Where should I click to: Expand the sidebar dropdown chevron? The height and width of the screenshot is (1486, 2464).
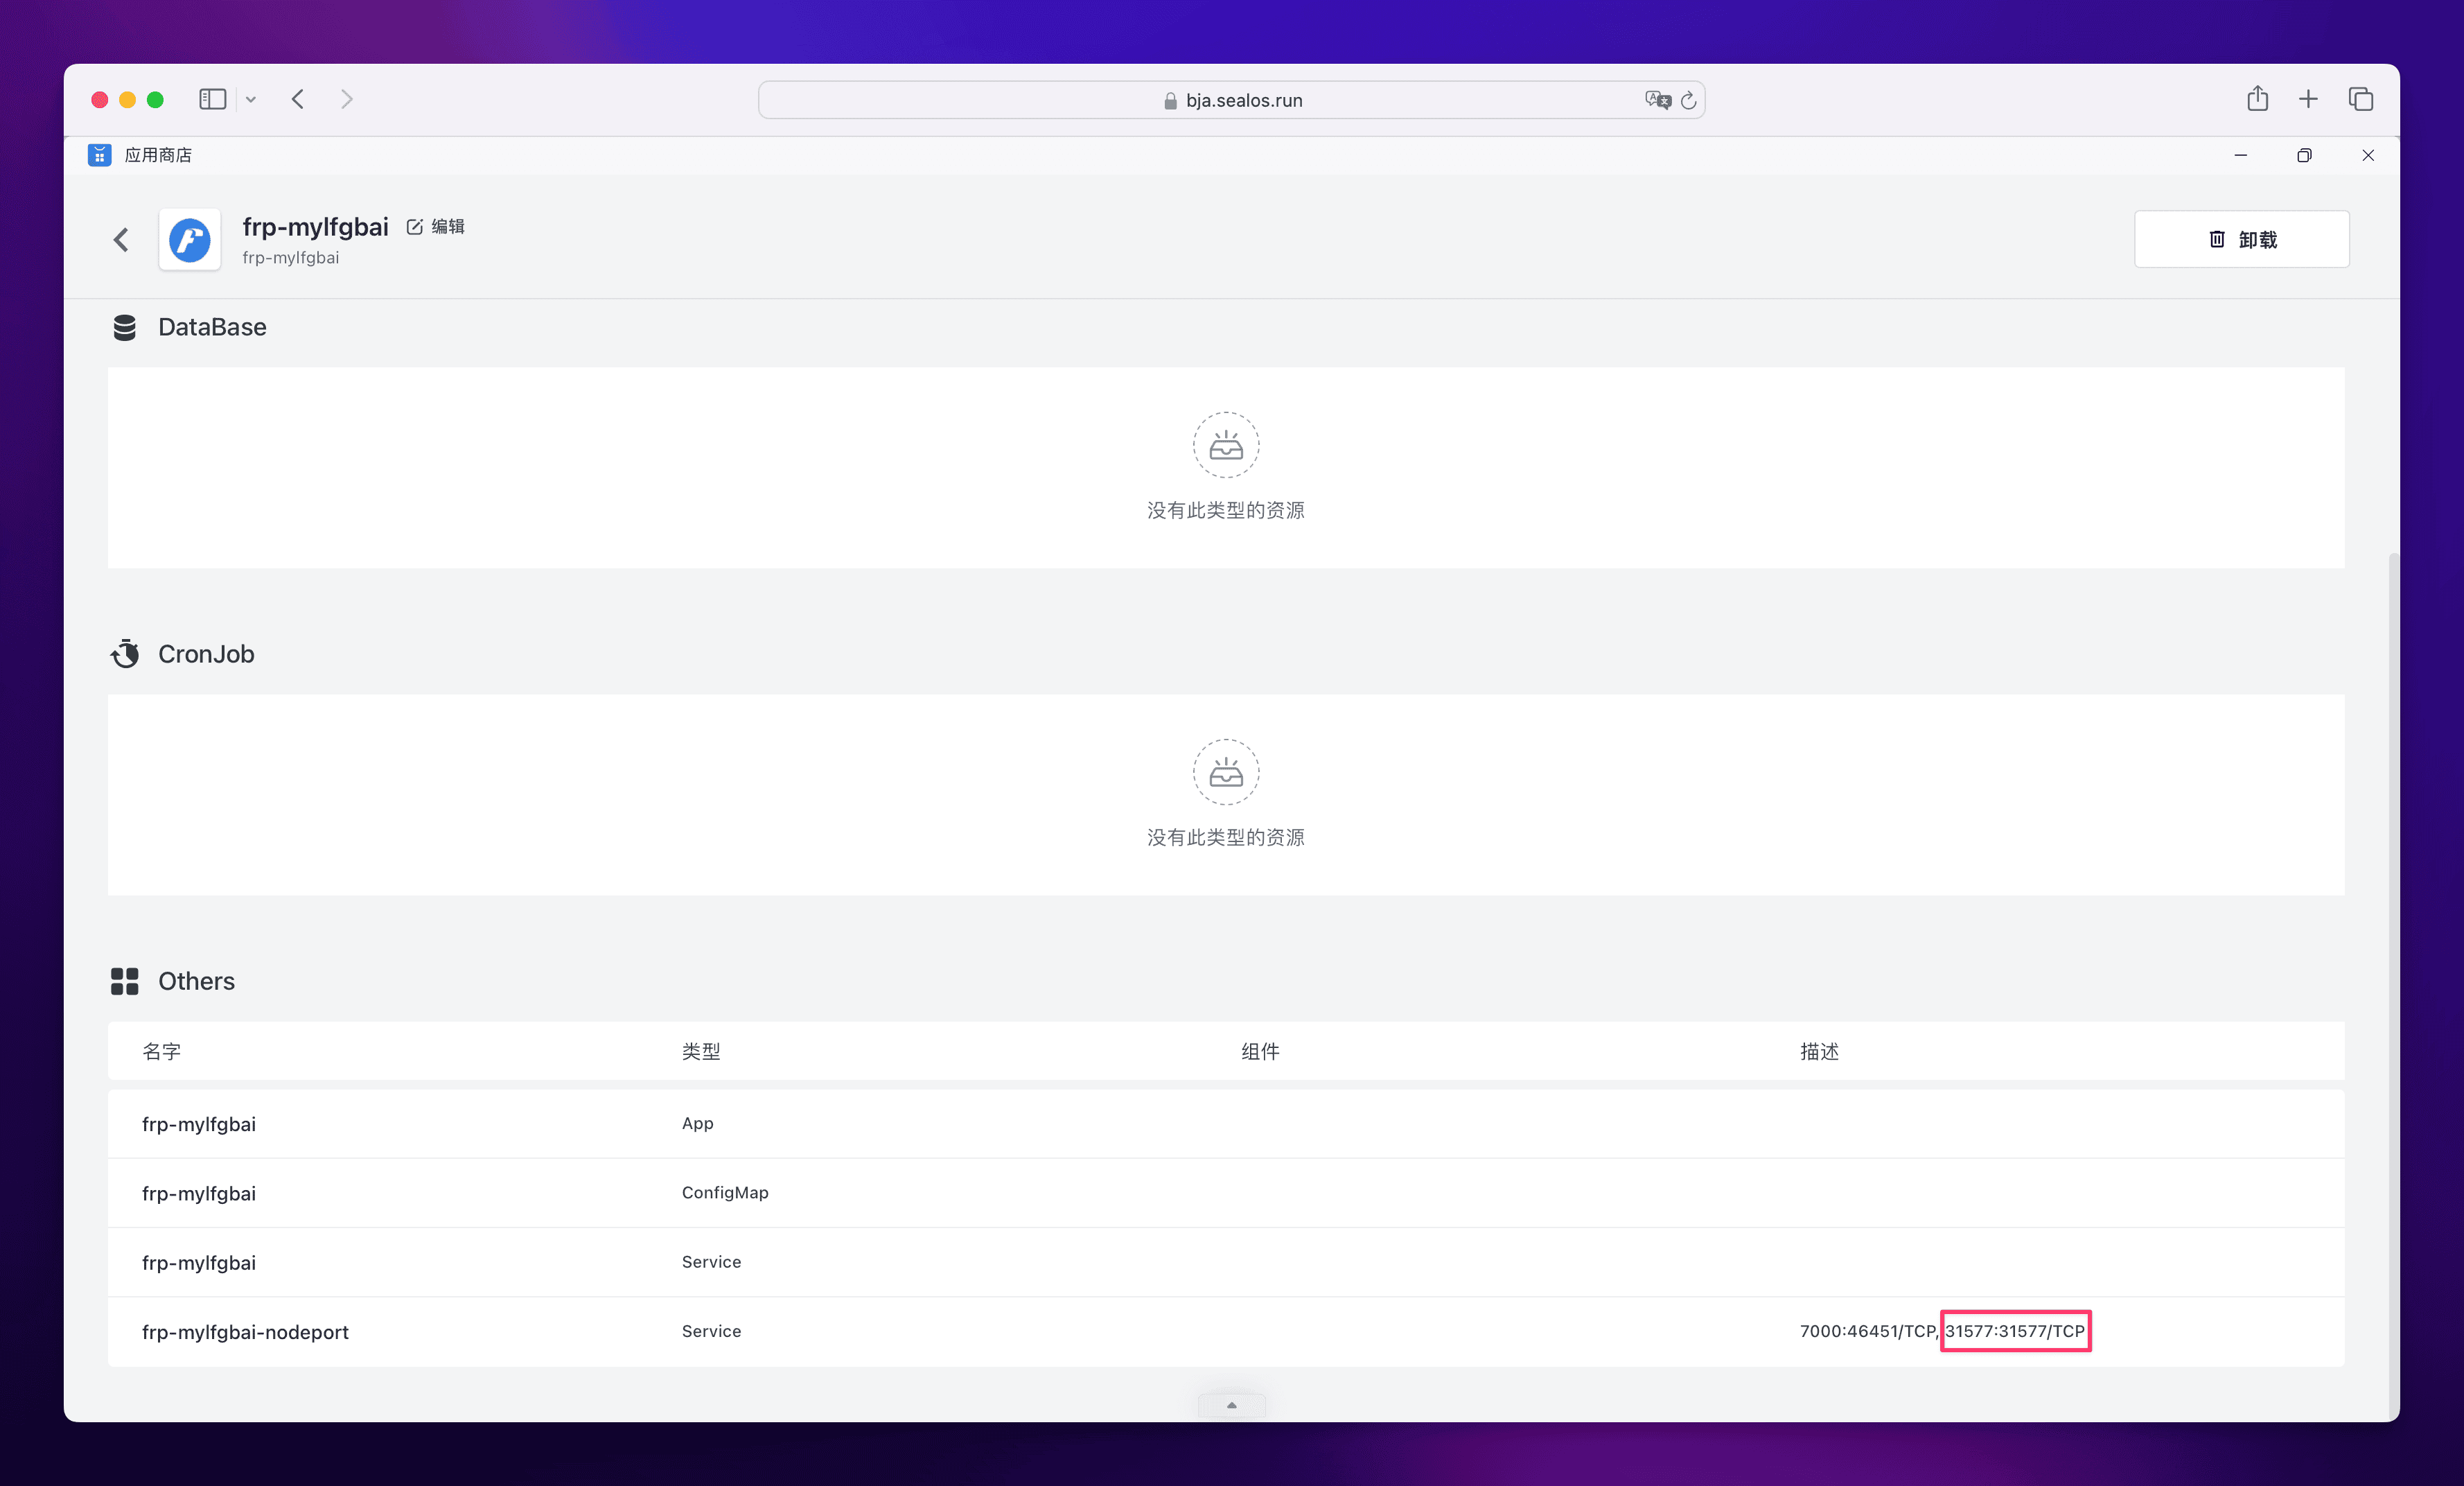251,99
